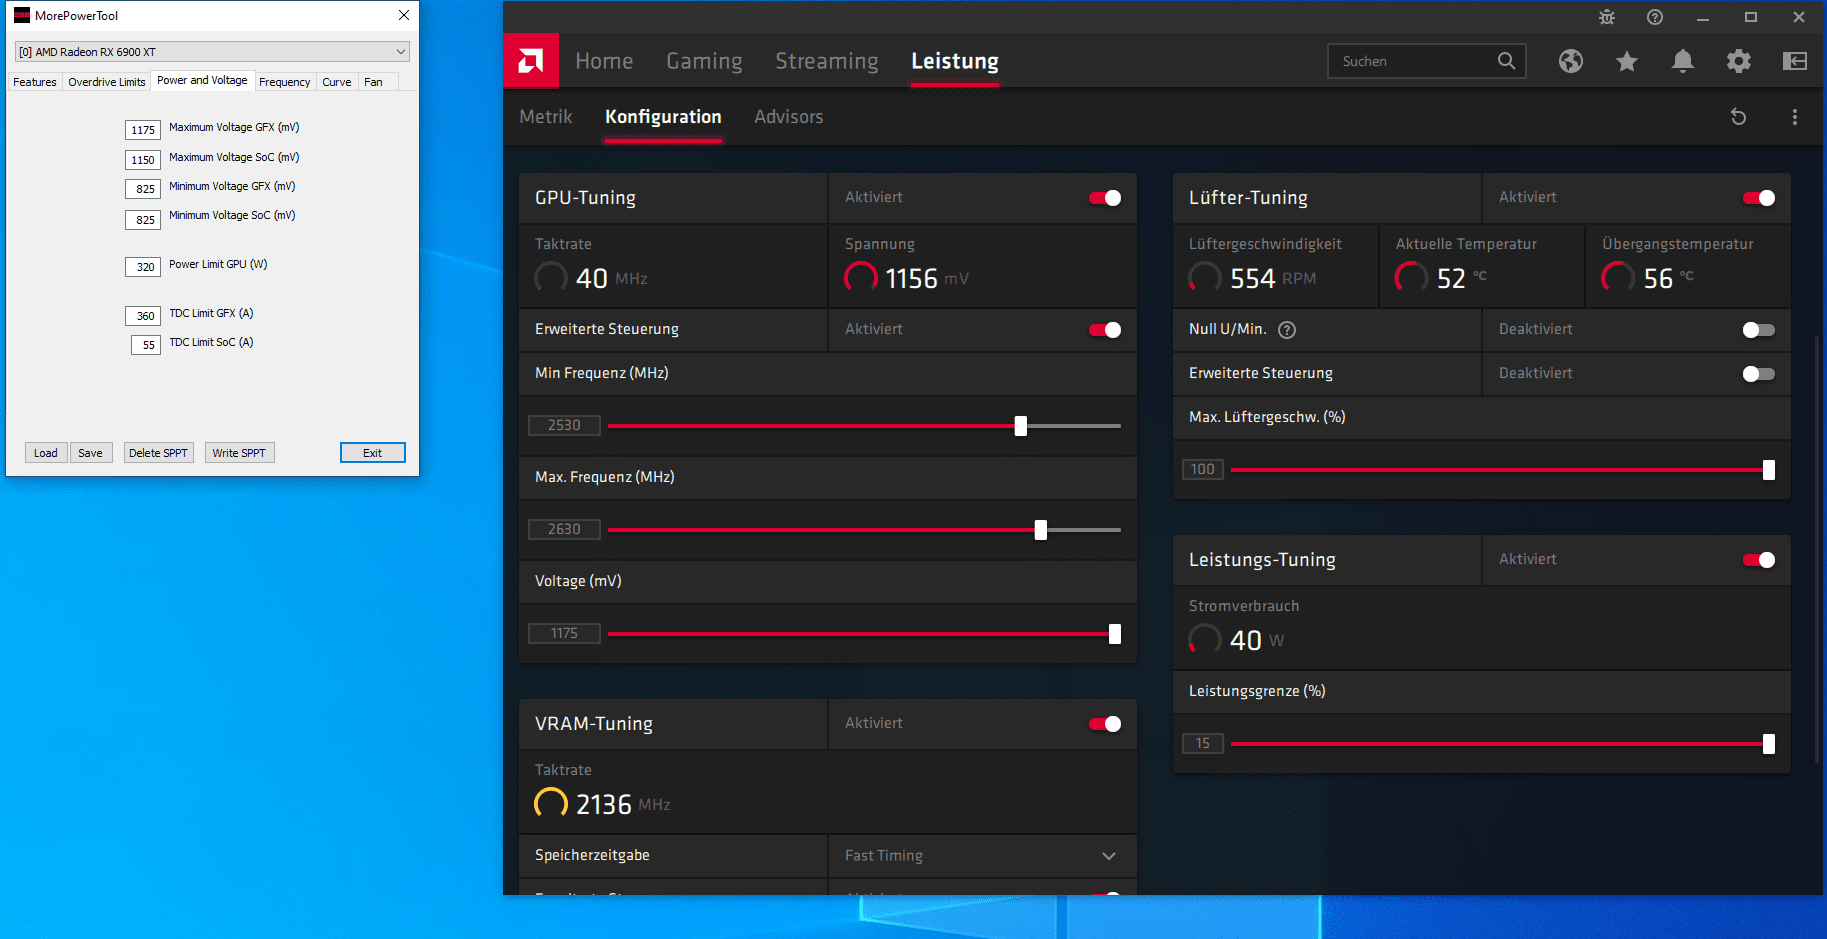
Task: Open the web browser globe icon
Action: [x=1571, y=61]
